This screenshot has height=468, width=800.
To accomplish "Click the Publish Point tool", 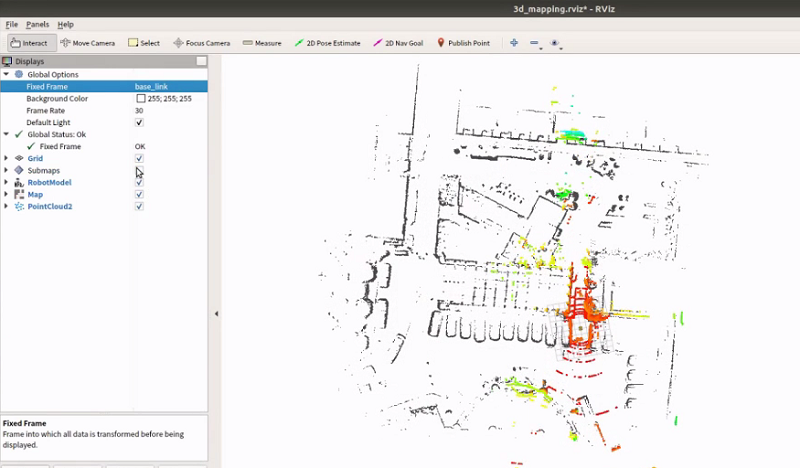I will [463, 43].
